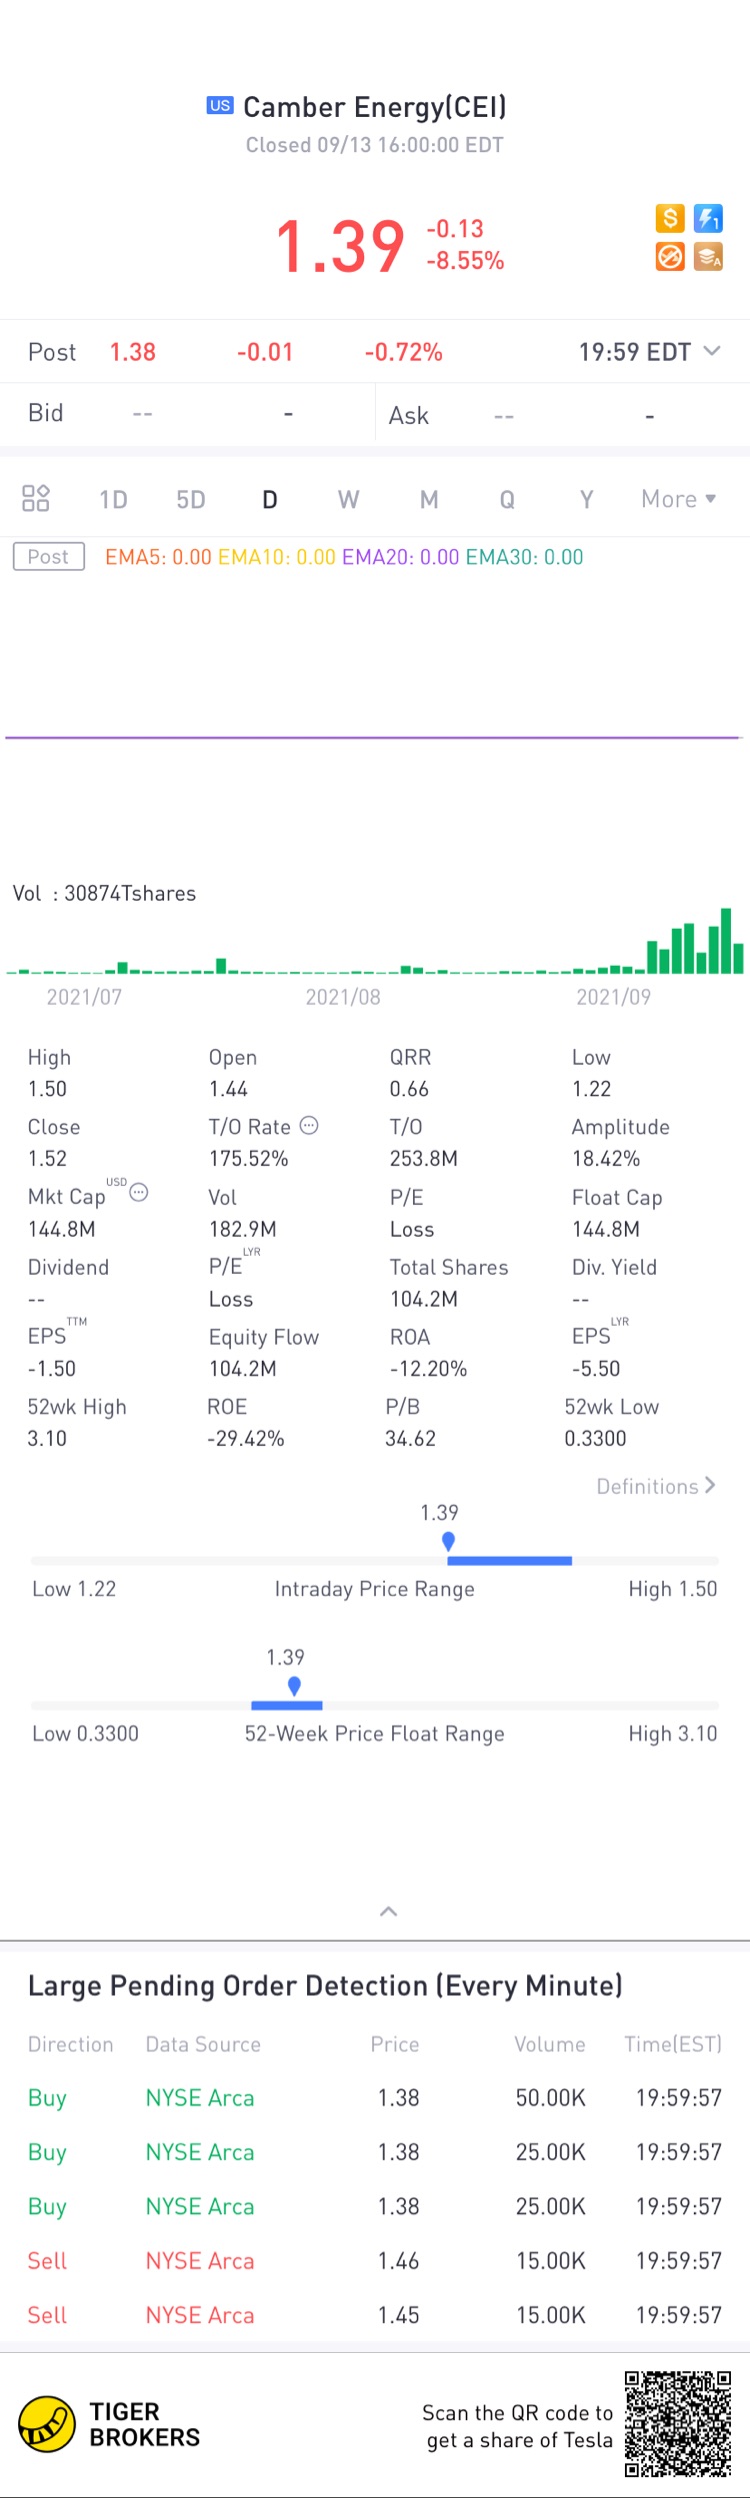
Task: Tap the Tesla share QR code
Action: (x=678, y=2423)
